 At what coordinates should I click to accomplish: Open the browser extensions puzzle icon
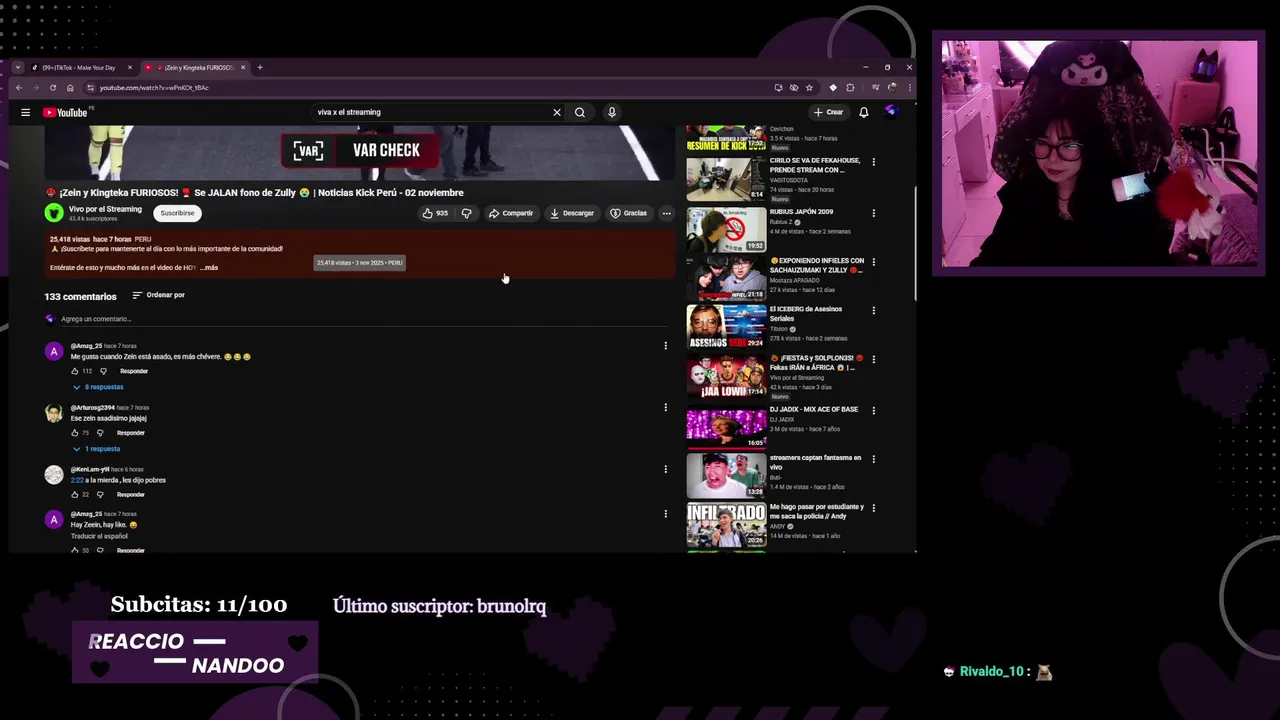[851, 87]
